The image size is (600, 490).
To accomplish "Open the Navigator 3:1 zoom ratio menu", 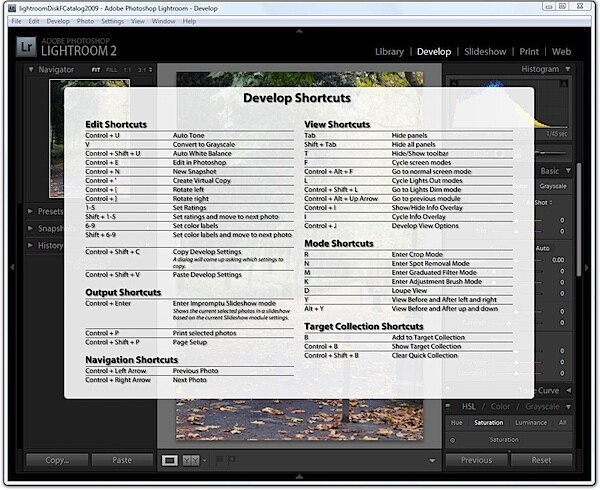I will [145, 70].
